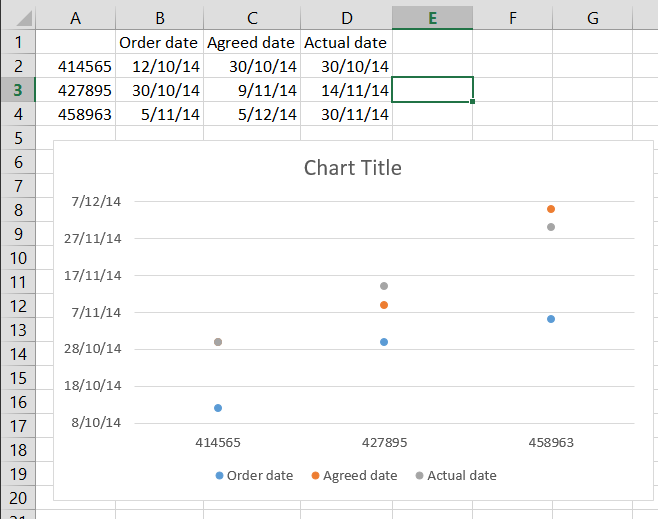The height and width of the screenshot is (519, 658).
Task: Select cell B3 with 30/10/14
Action: [x=159, y=90]
